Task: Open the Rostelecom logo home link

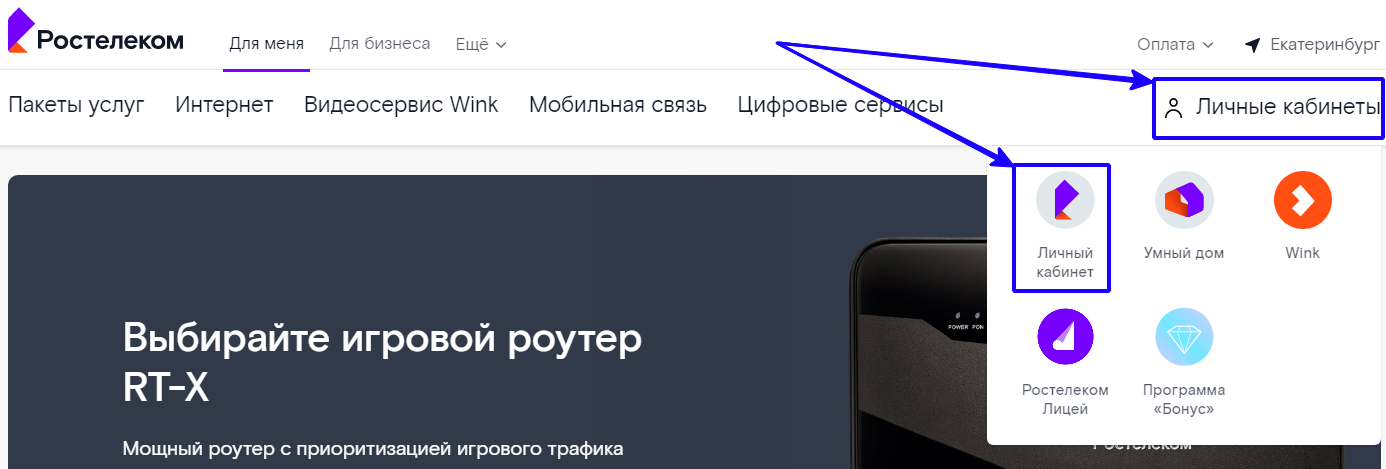Action: point(96,32)
